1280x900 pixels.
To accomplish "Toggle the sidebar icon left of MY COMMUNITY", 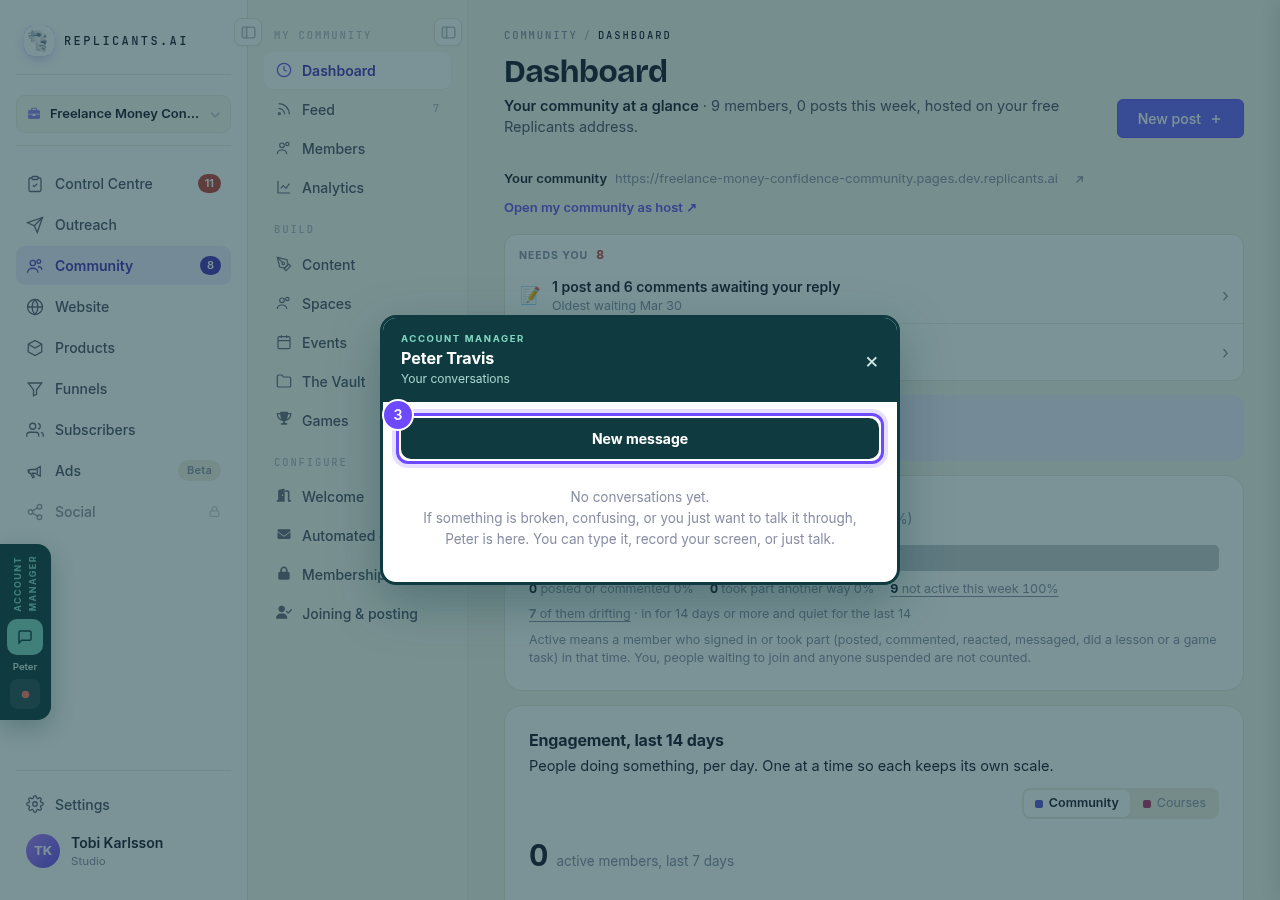I will pyautogui.click(x=248, y=32).
